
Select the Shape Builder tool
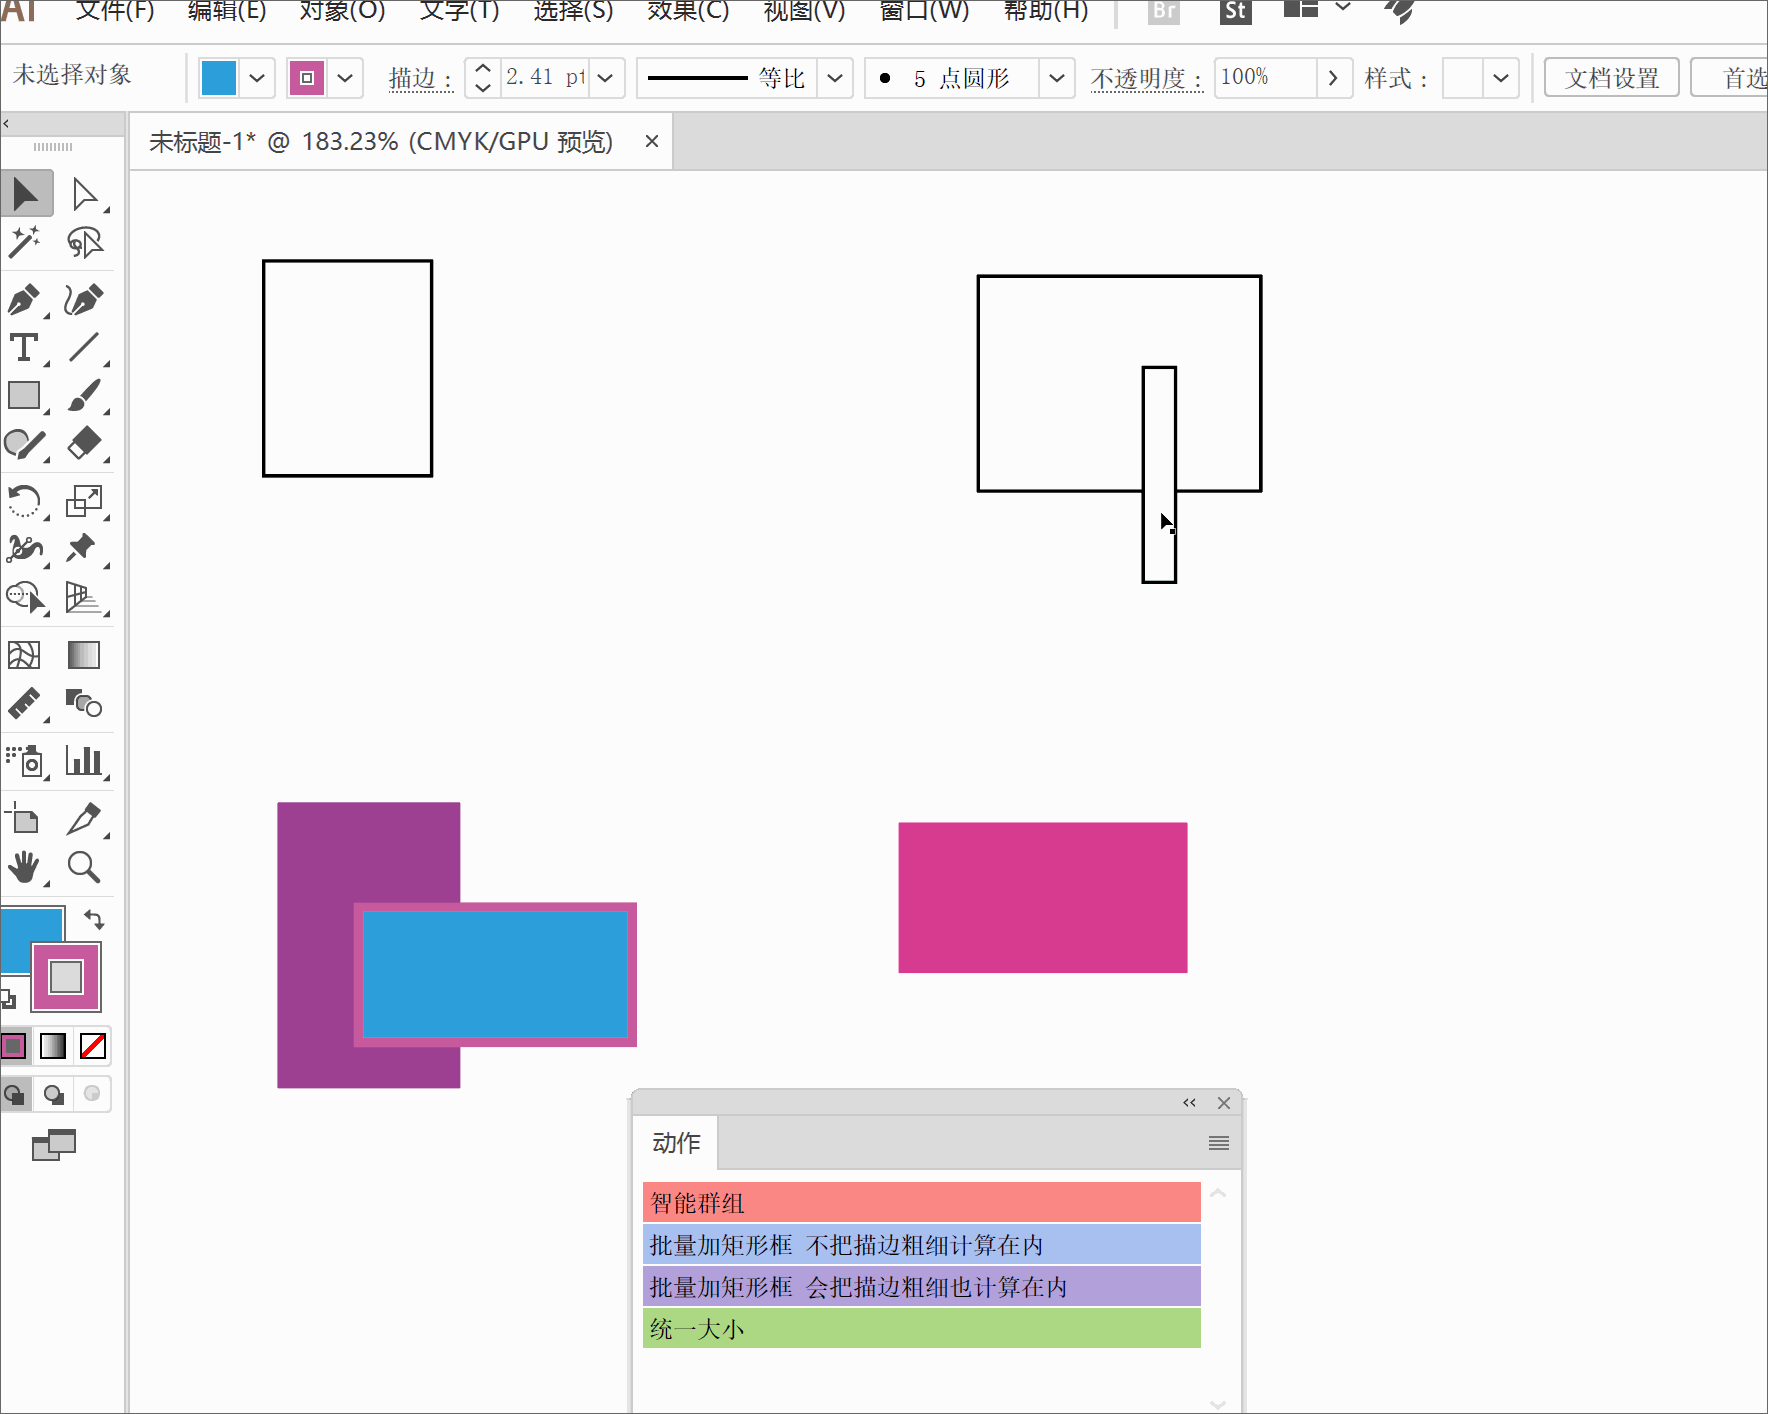[x=26, y=597]
